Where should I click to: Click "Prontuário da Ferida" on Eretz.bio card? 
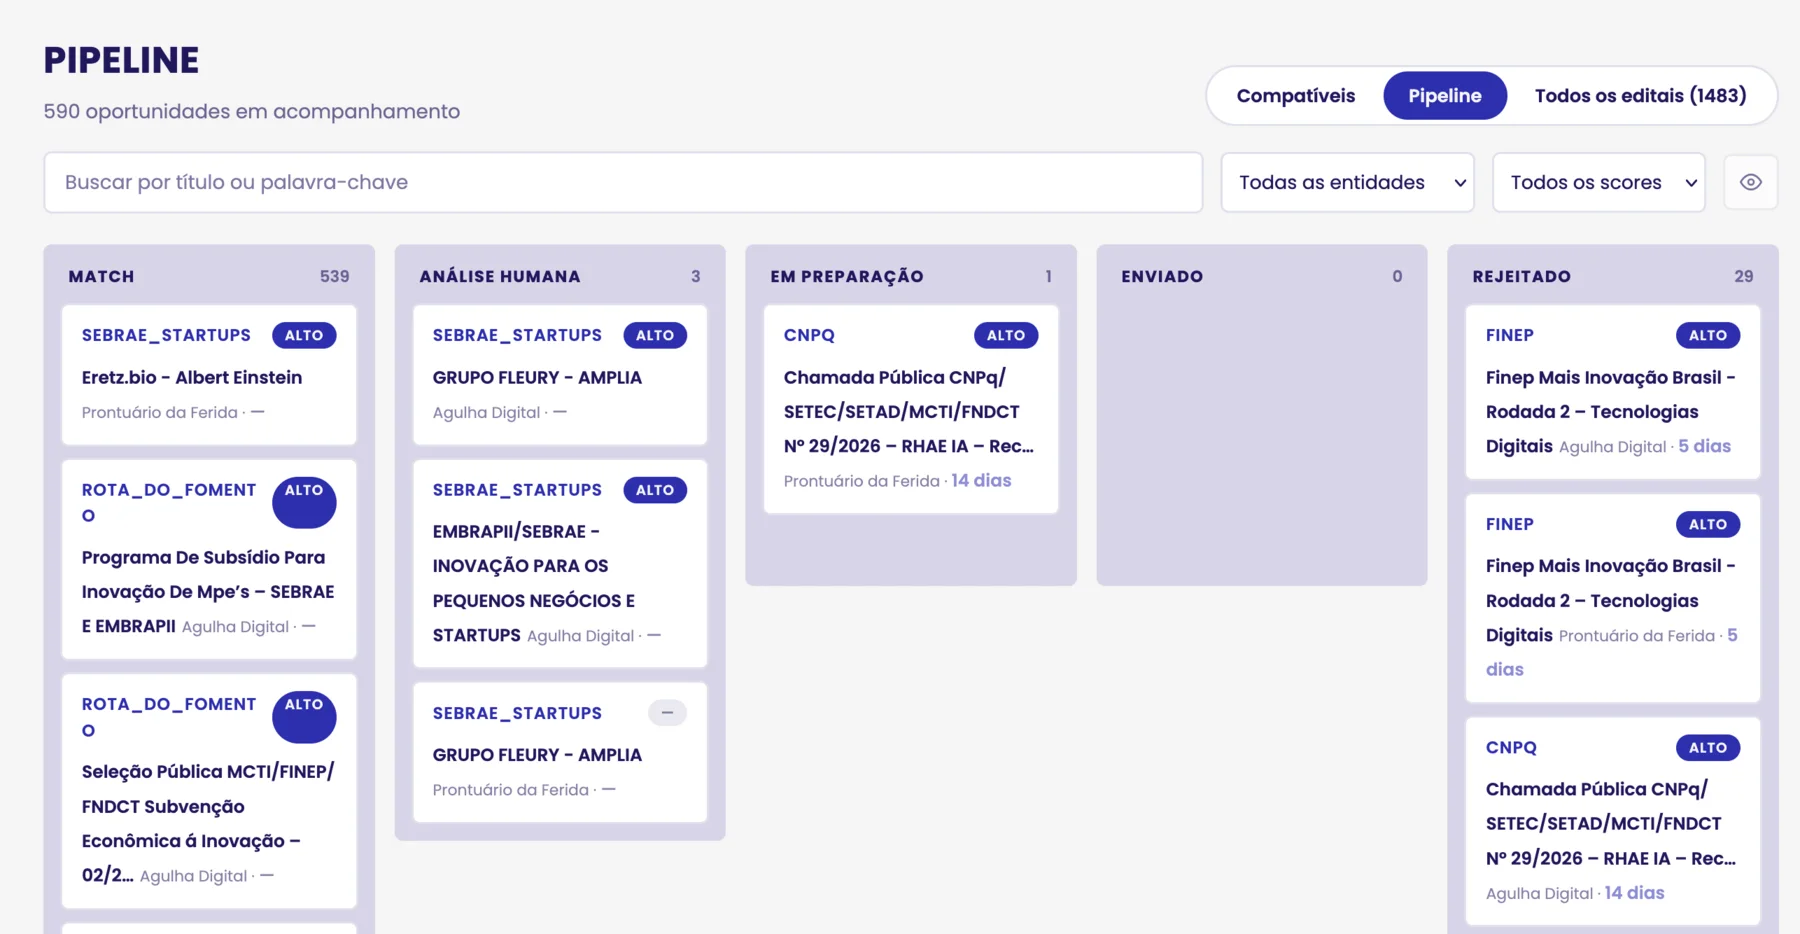pyautogui.click(x=160, y=412)
